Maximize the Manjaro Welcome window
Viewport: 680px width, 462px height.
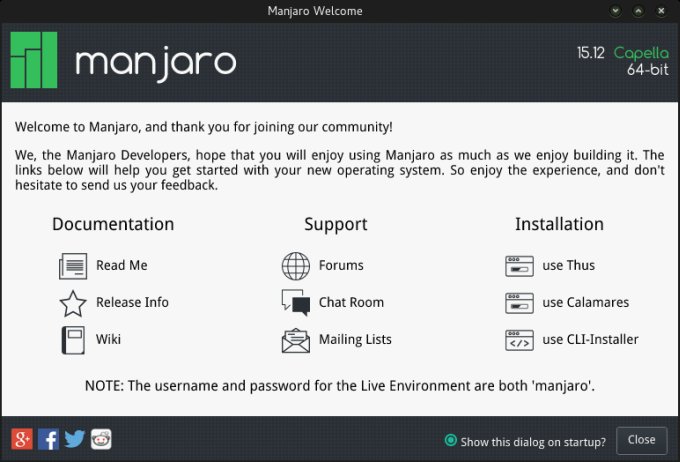(638, 11)
